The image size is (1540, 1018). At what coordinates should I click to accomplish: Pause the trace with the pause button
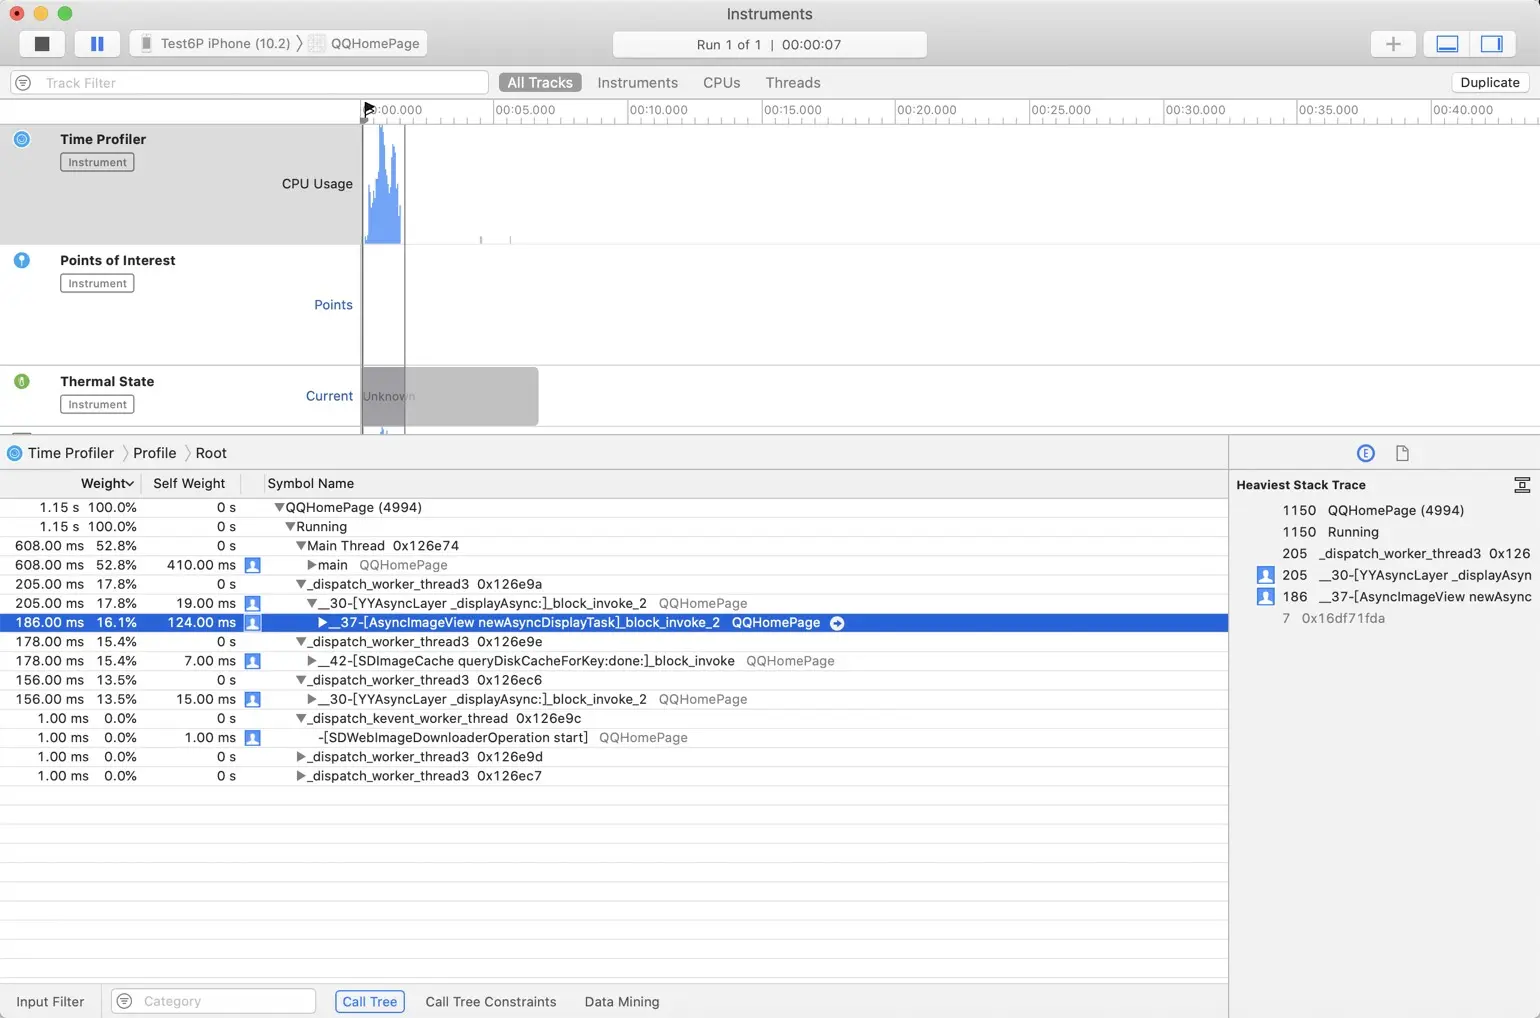[x=97, y=44]
